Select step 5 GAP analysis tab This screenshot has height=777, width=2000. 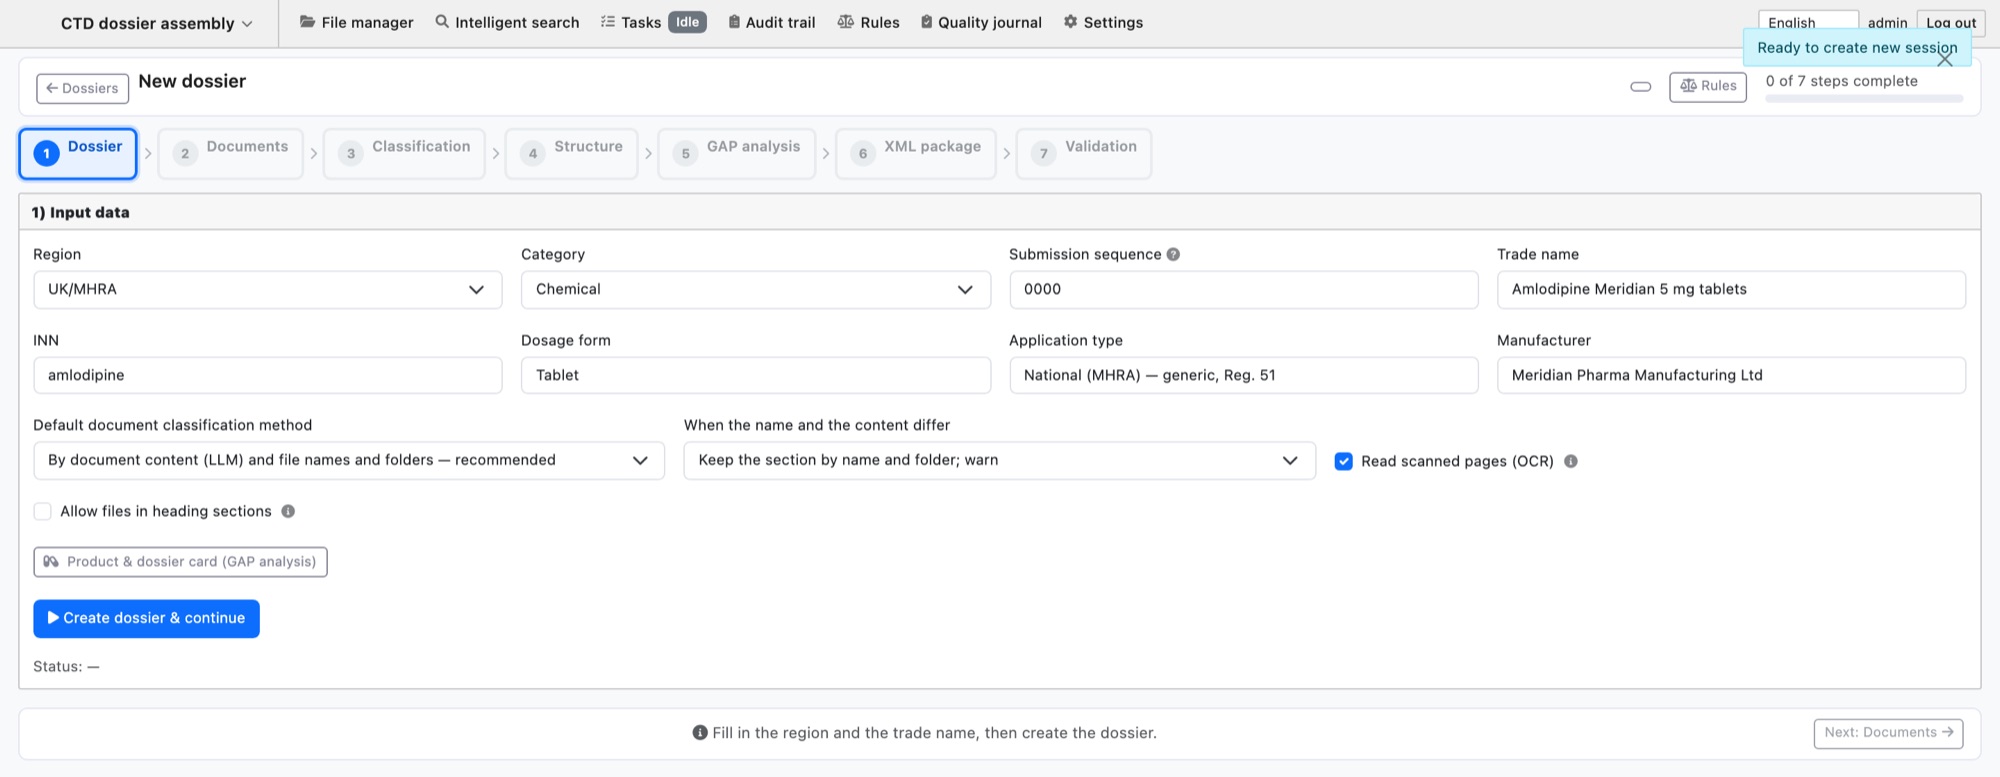click(x=737, y=153)
